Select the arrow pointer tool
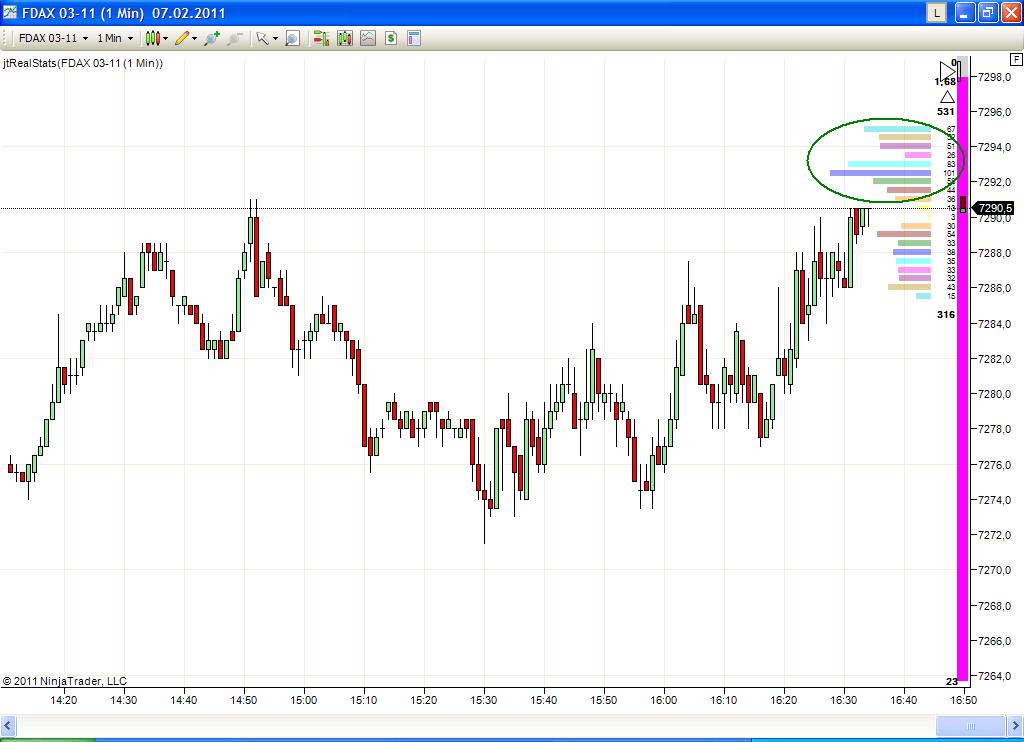The height and width of the screenshot is (742, 1024). click(x=263, y=38)
